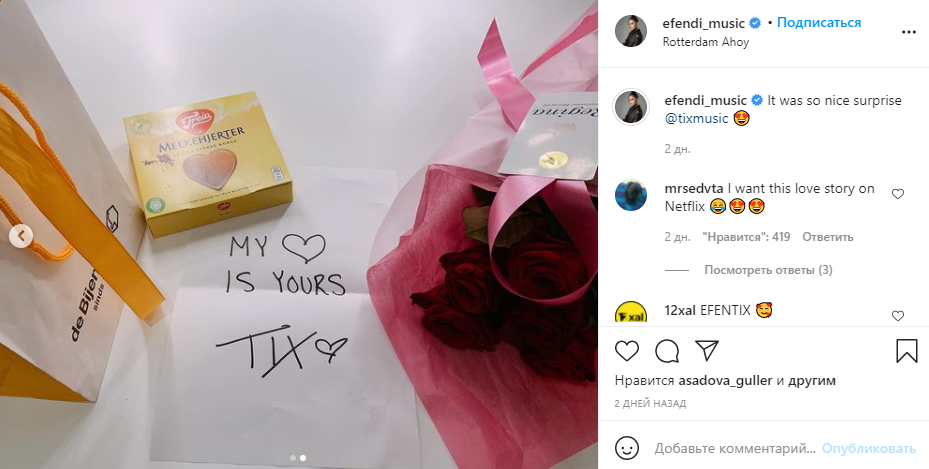
Task: Open comments via speech bubble icon
Action: 667,351
